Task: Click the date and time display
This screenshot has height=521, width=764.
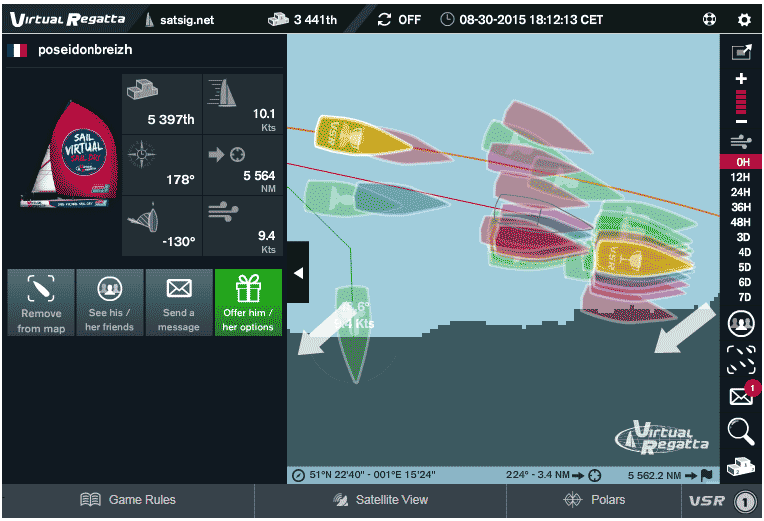Action: click(x=531, y=19)
